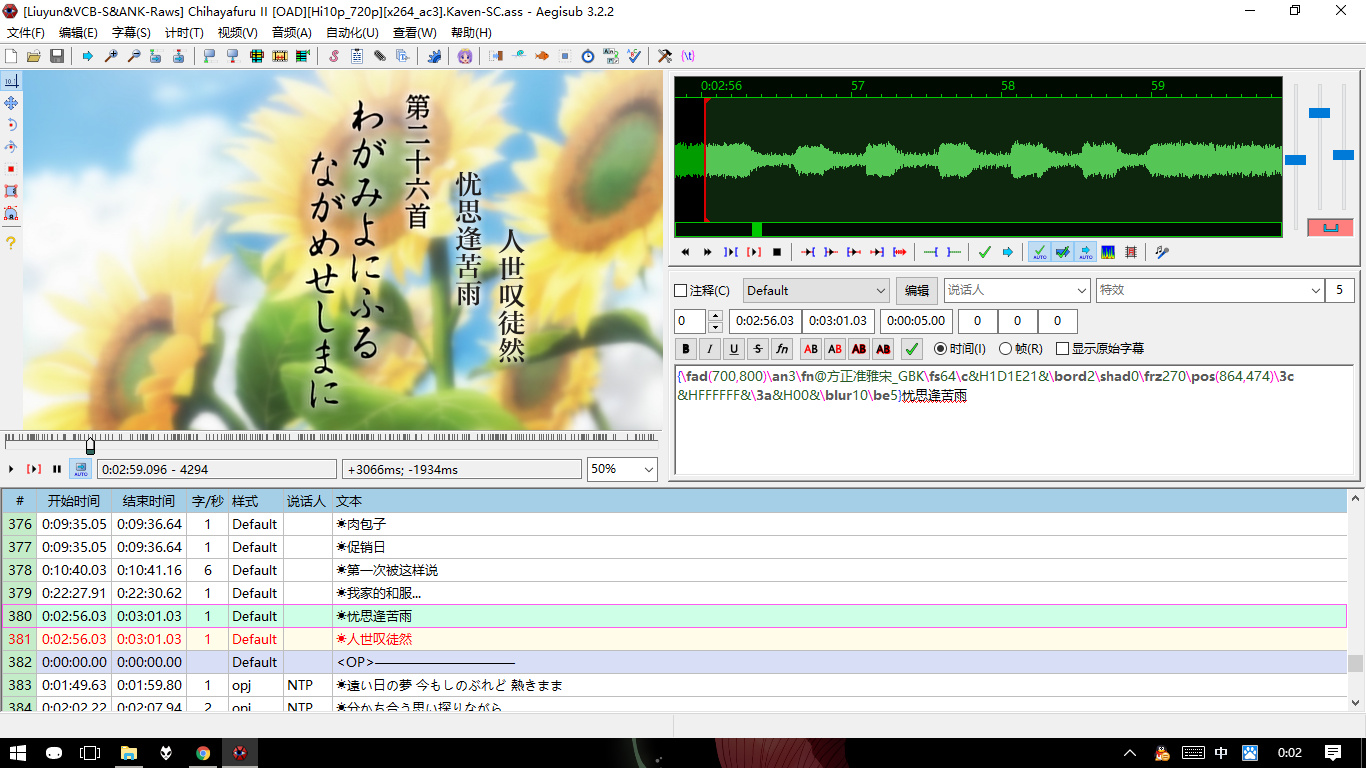Click the start time field 0:02:56.03
1366x768 pixels.
pyautogui.click(x=766, y=321)
